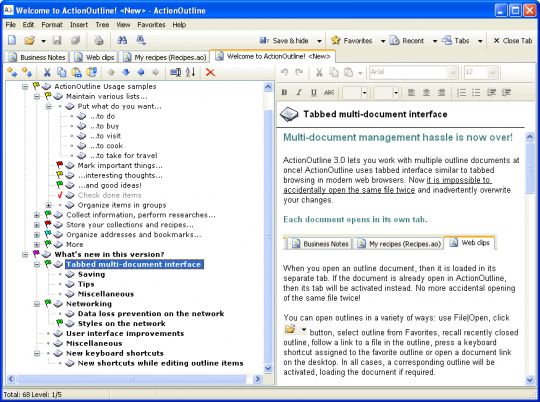The height and width of the screenshot is (402, 540).
Task: Click the Save & hide button
Action: (x=284, y=41)
